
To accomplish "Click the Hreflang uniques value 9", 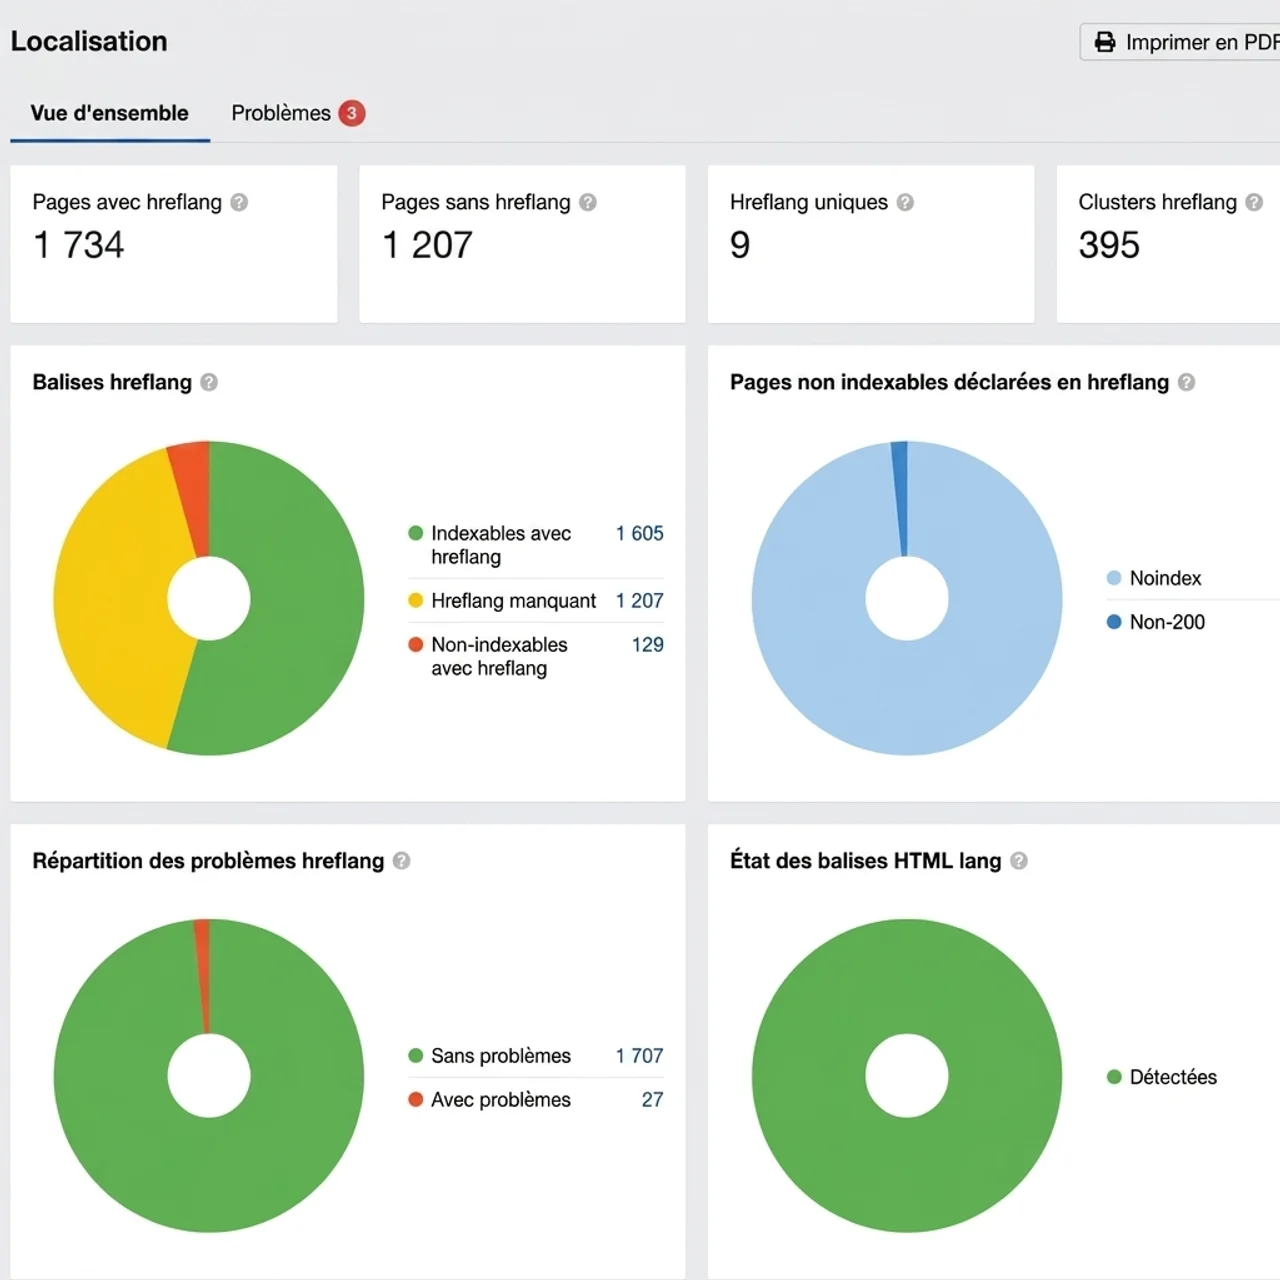I will pyautogui.click(x=740, y=245).
